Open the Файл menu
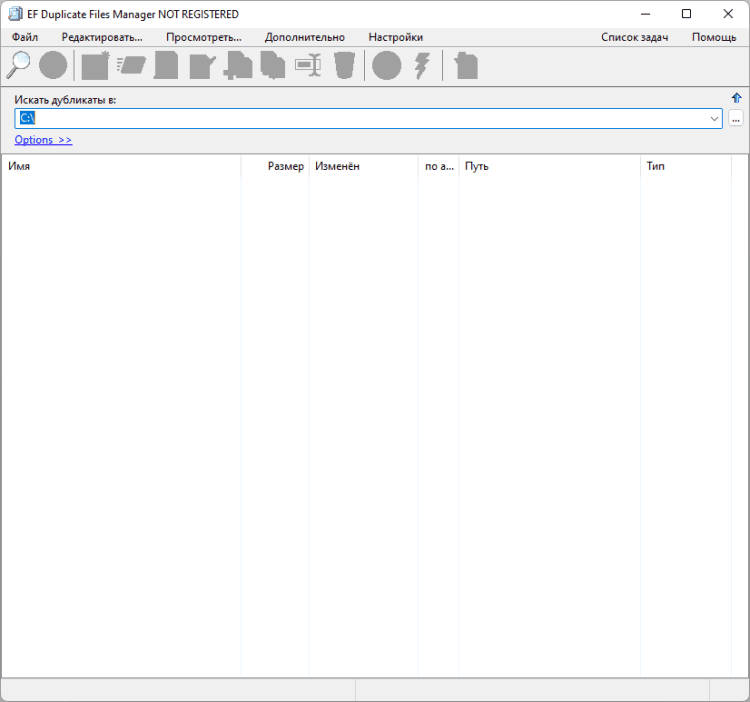Viewport: 750px width, 702px height. (x=25, y=37)
